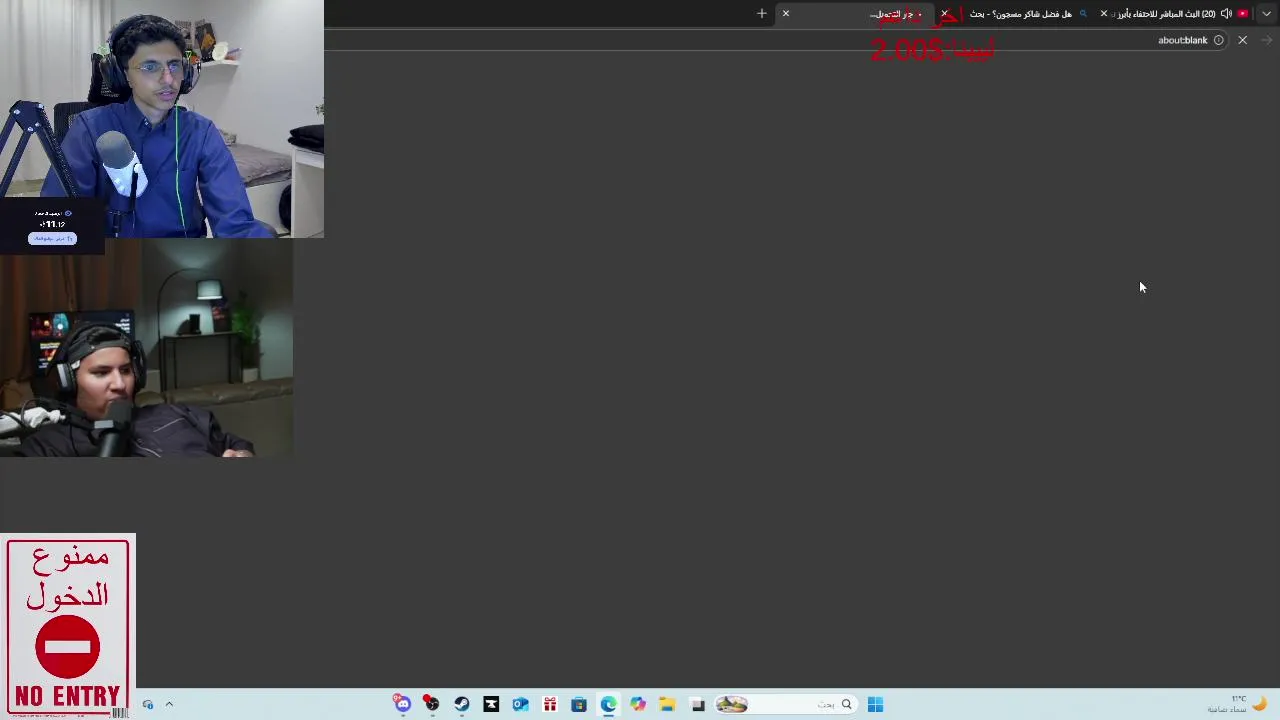1280x720 pixels.
Task: Open File Explorer from the taskbar
Action: pos(667,704)
